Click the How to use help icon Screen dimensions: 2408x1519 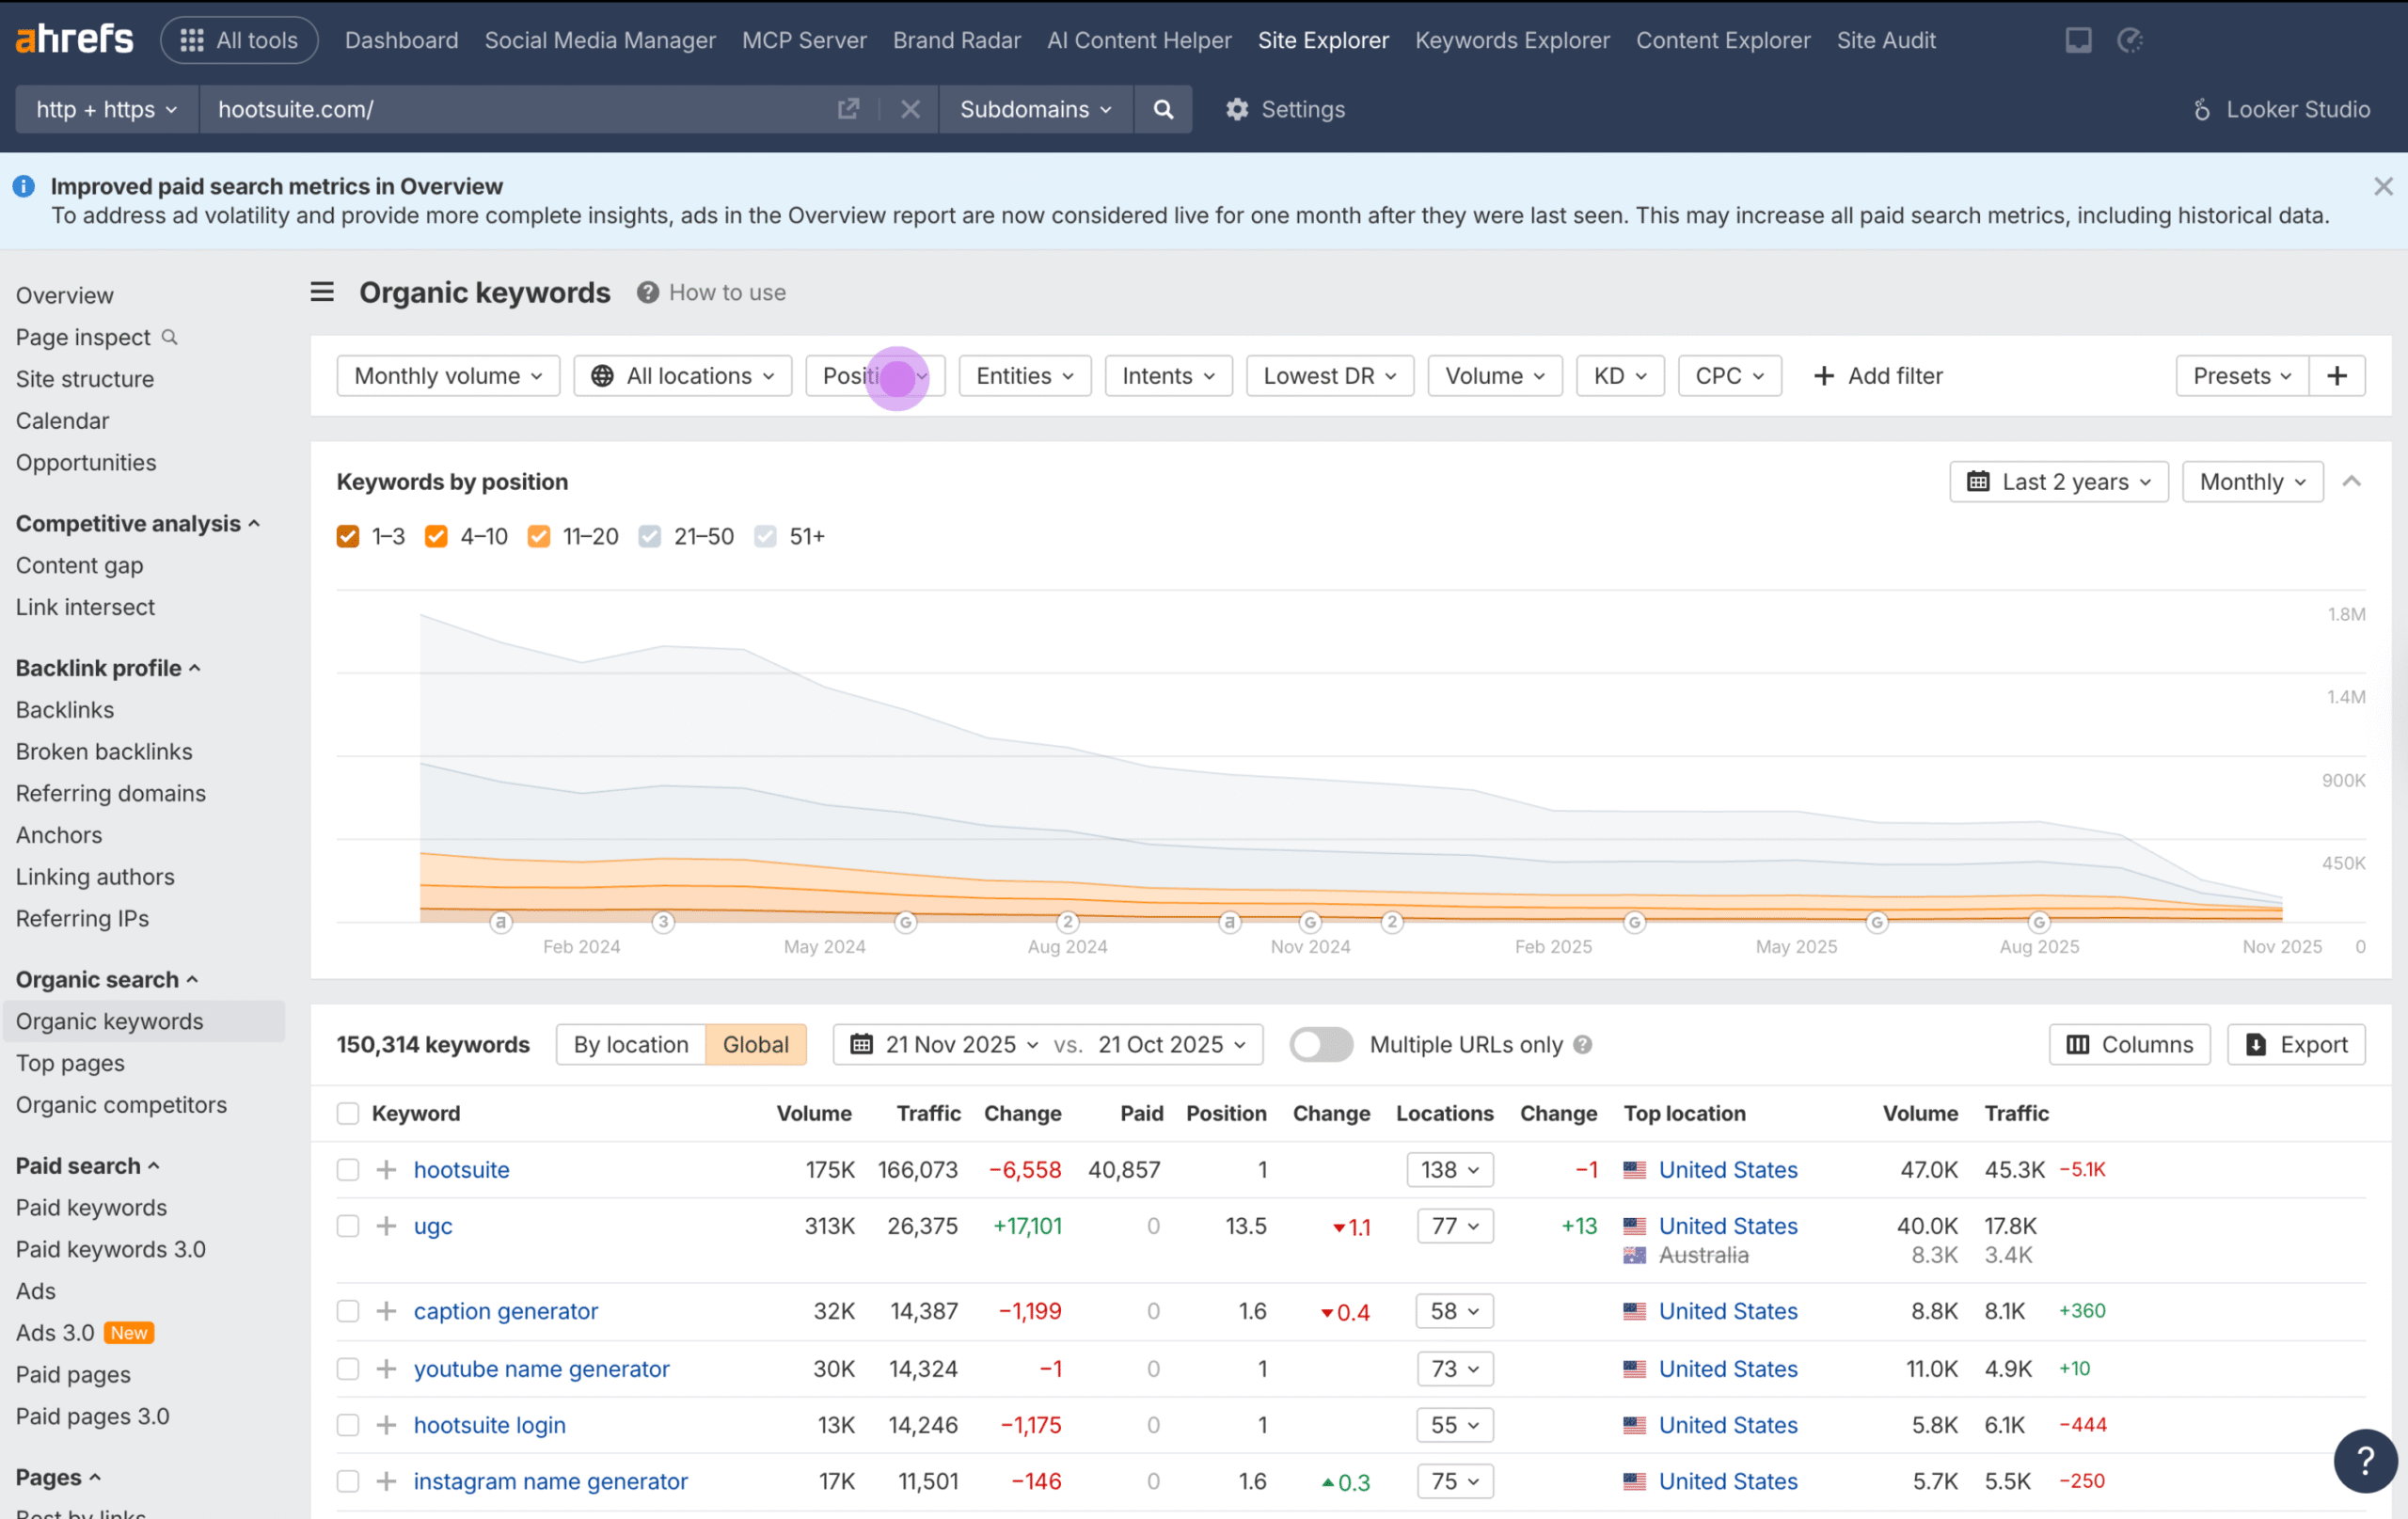pos(648,292)
